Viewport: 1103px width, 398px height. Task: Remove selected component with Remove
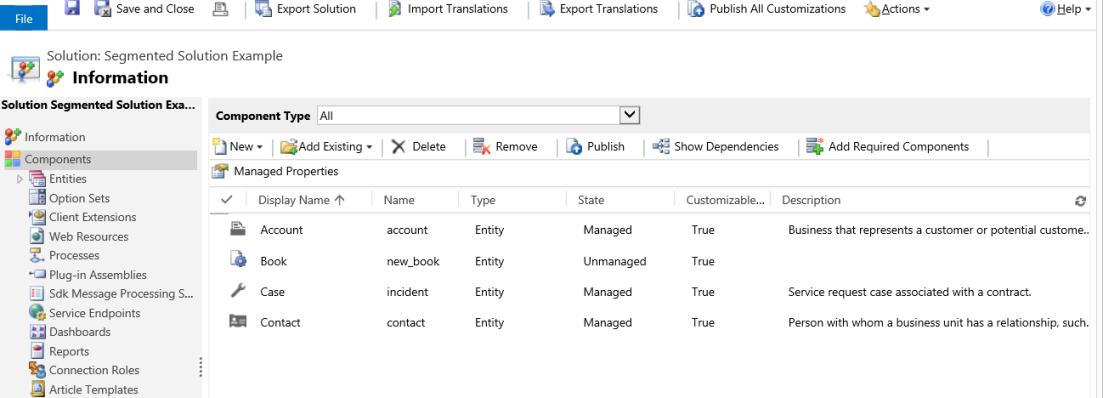[x=505, y=146]
